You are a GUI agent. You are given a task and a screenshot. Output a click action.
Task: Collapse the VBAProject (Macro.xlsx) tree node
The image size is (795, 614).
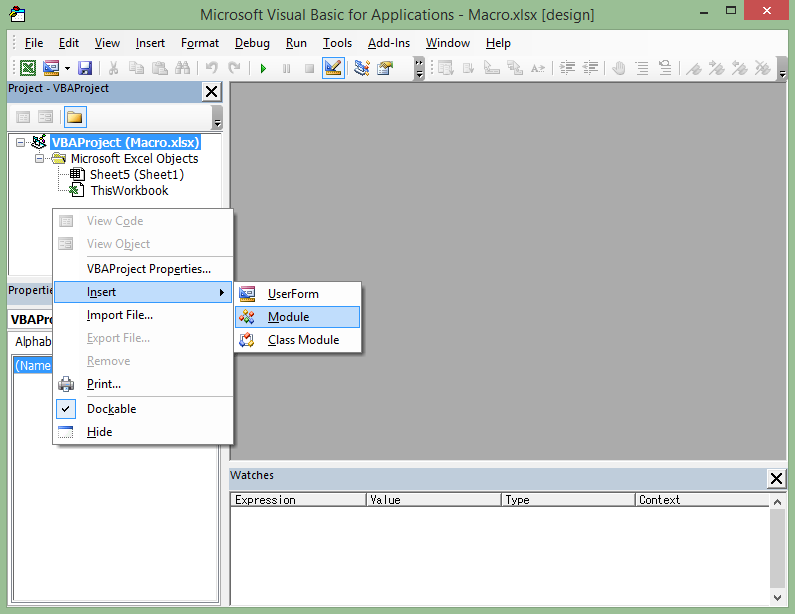(20, 142)
